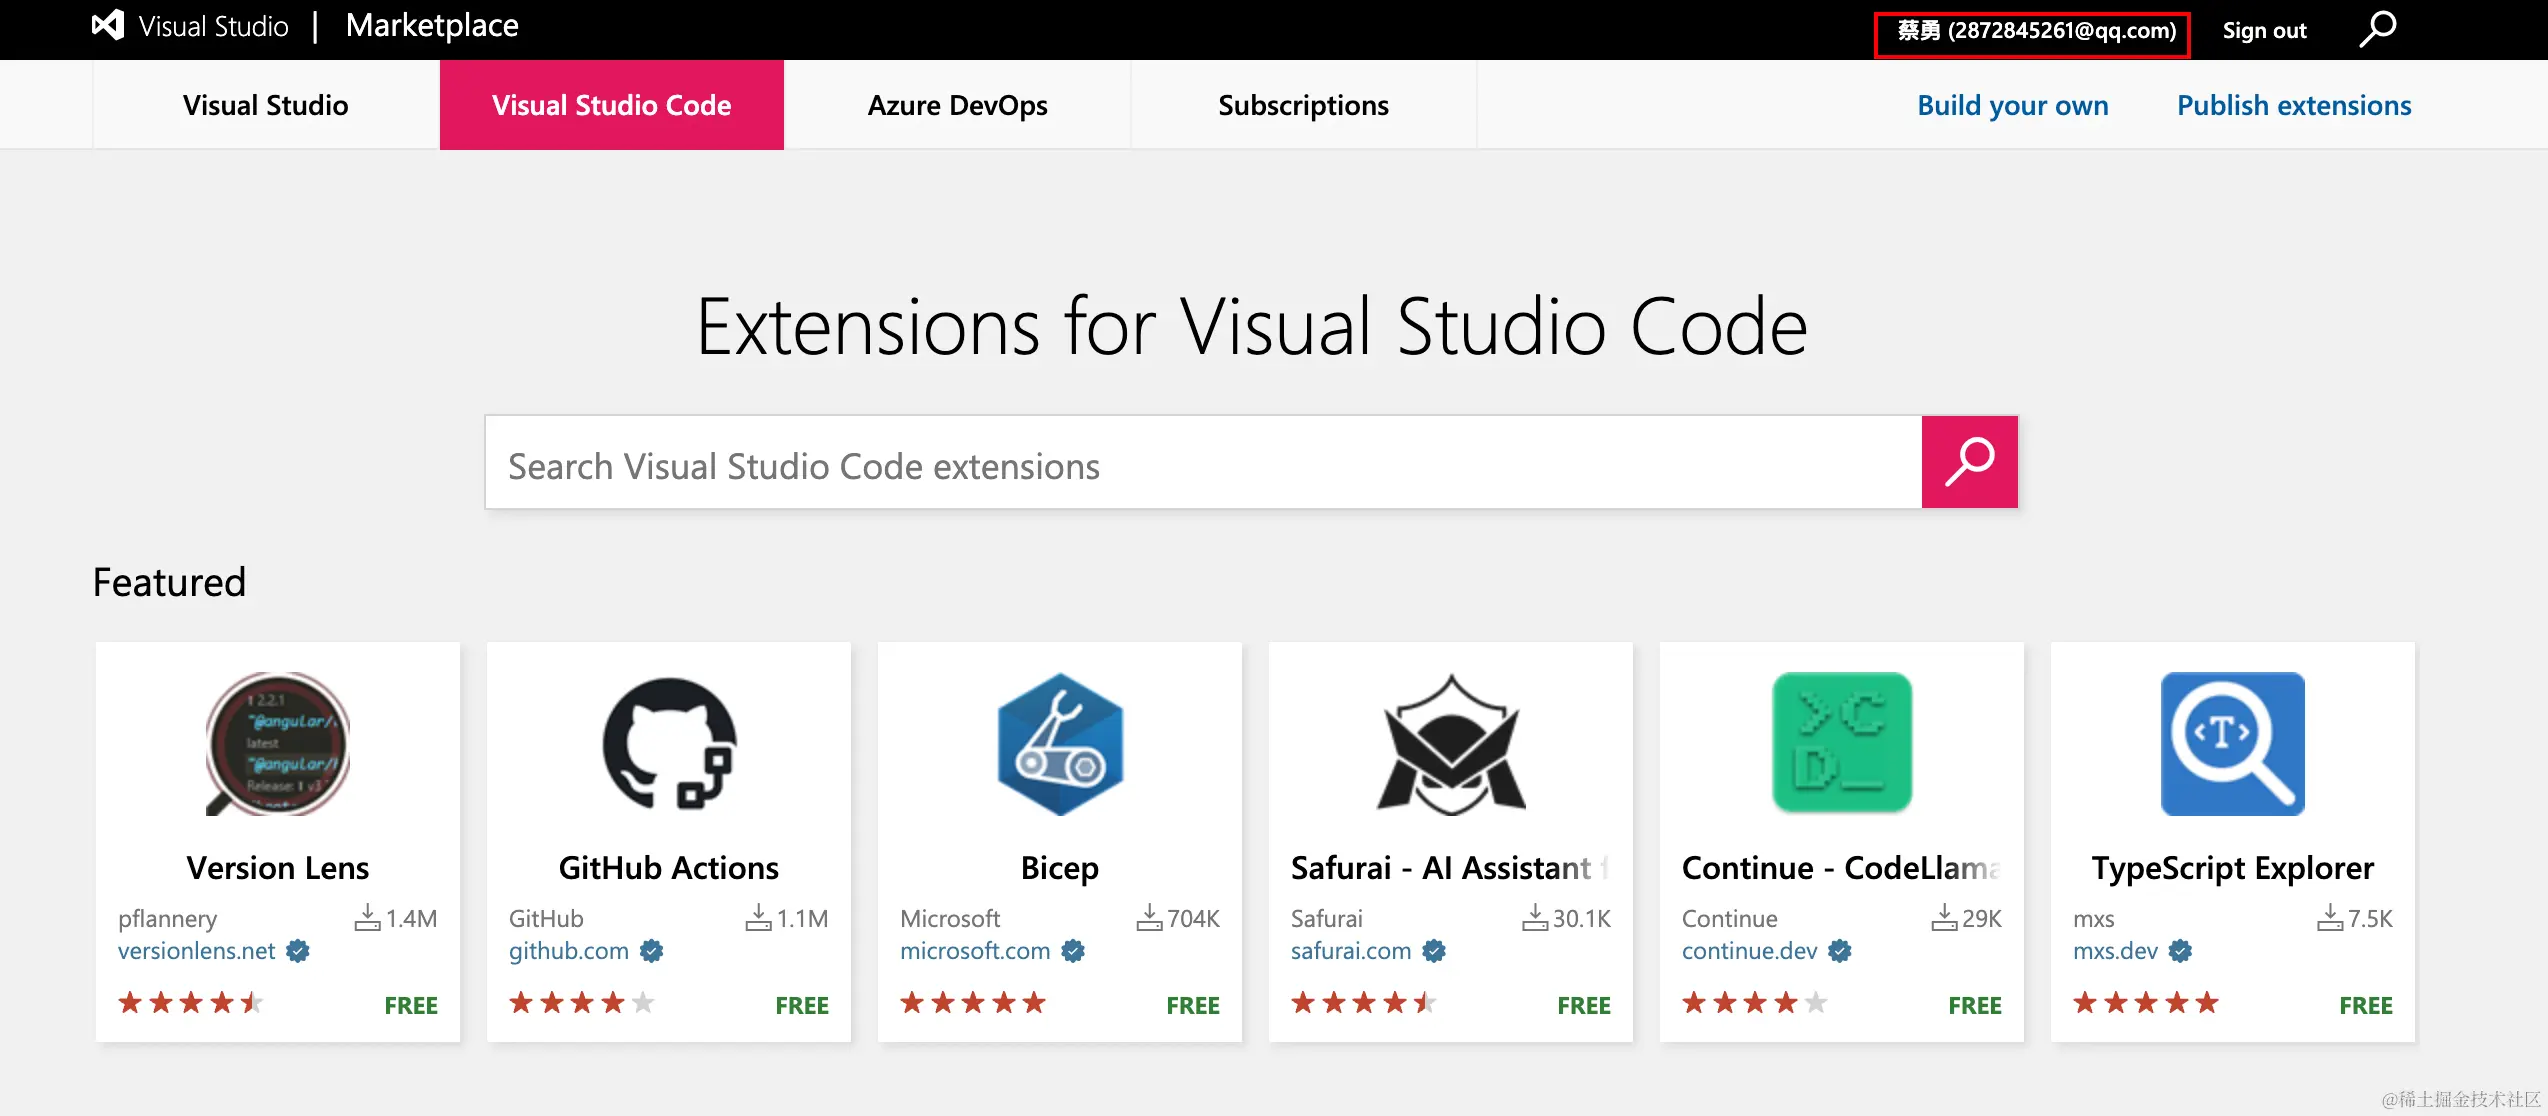Click GitHub Actions star rating

click(582, 1002)
